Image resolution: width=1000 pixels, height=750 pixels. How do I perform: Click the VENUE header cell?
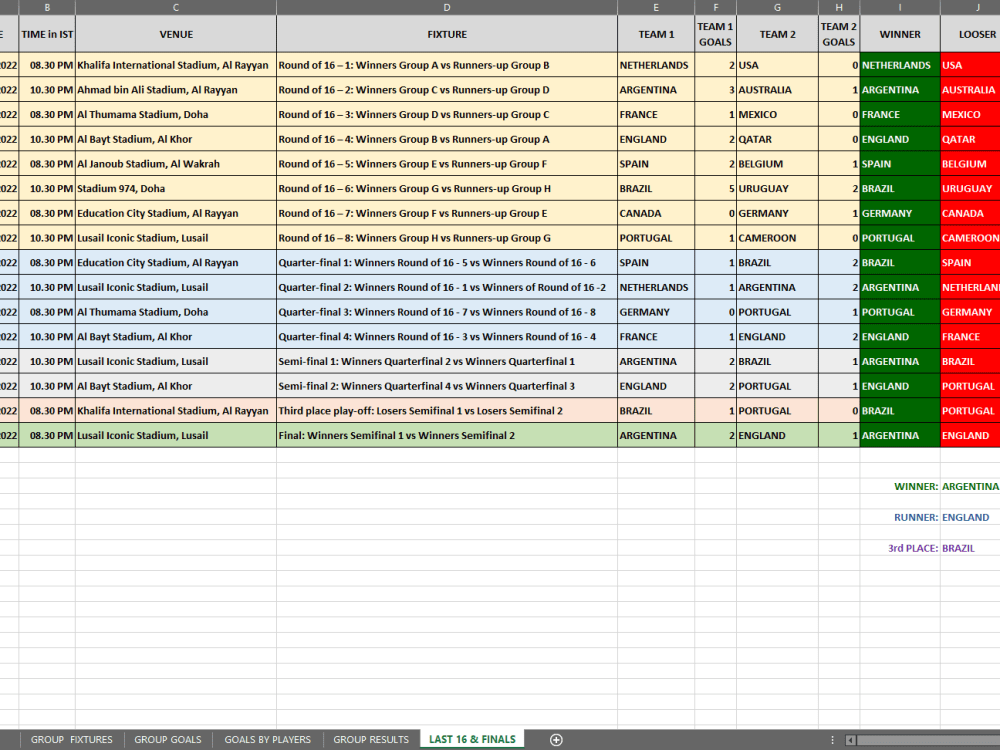tap(175, 34)
